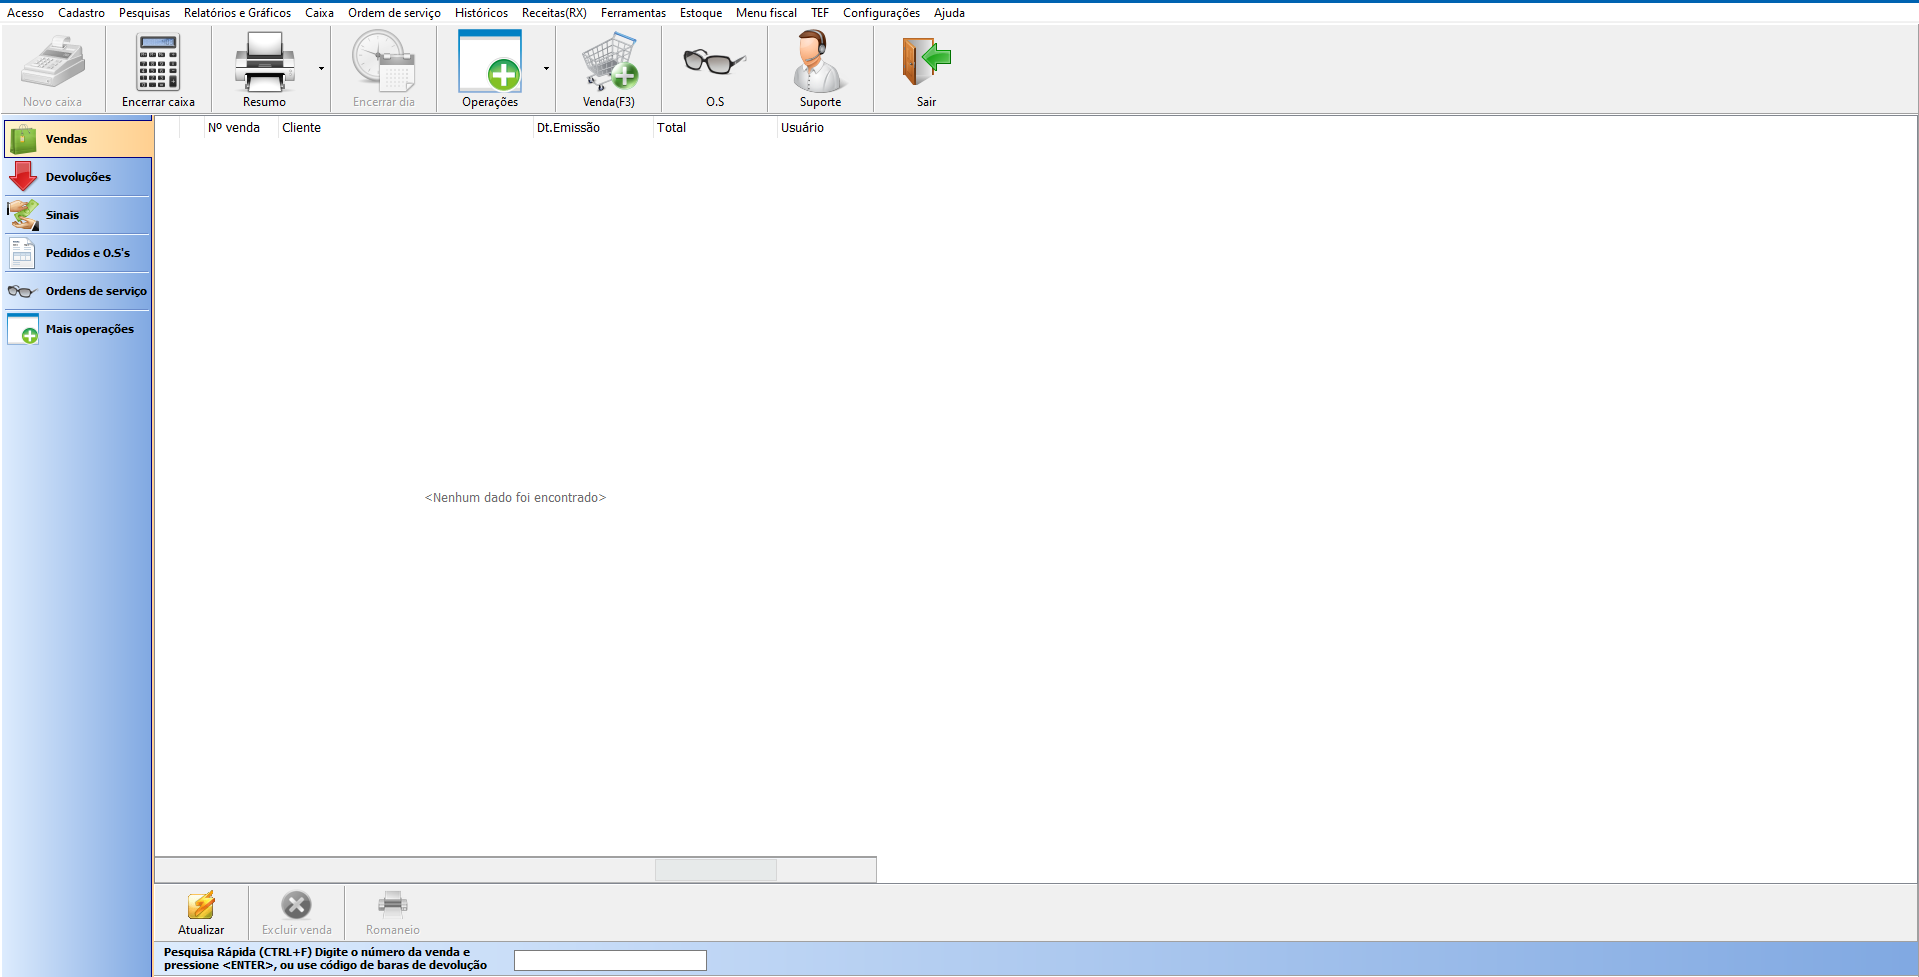Select Vendas in the sidebar
The width and height of the screenshot is (1919, 977).
point(78,139)
